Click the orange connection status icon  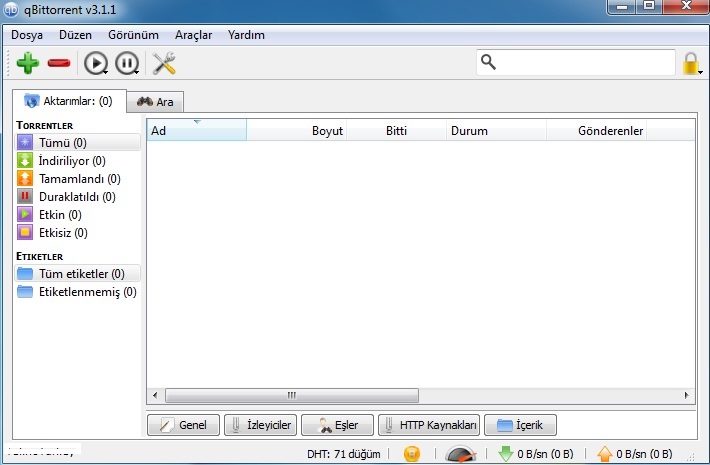click(x=412, y=454)
